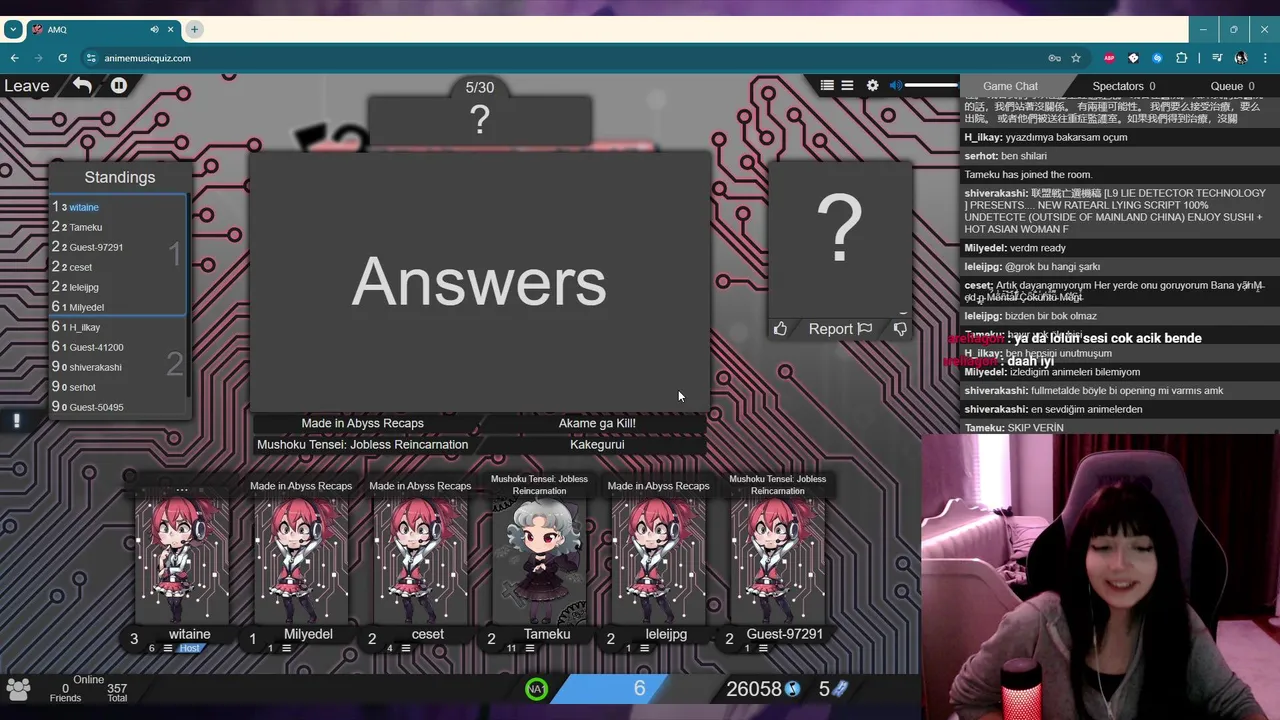The width and height of the screenshot is (1280, 720).
Task: Open Milyedel's player list menu icon
Action: (x=286, y=648)
